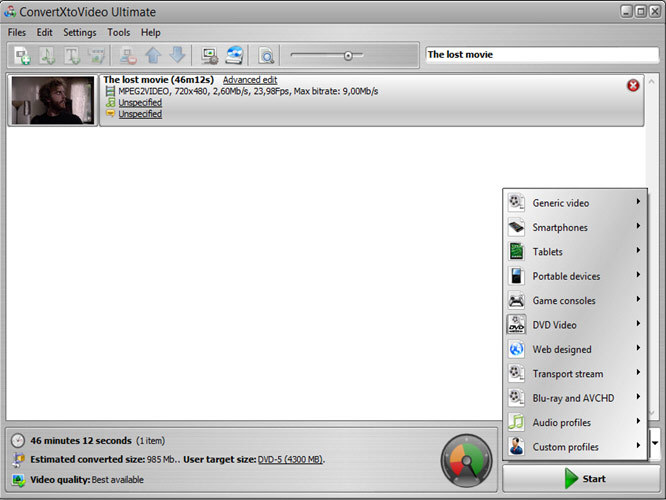
Task: Click the Video quality icon
Action: [18, 480]
